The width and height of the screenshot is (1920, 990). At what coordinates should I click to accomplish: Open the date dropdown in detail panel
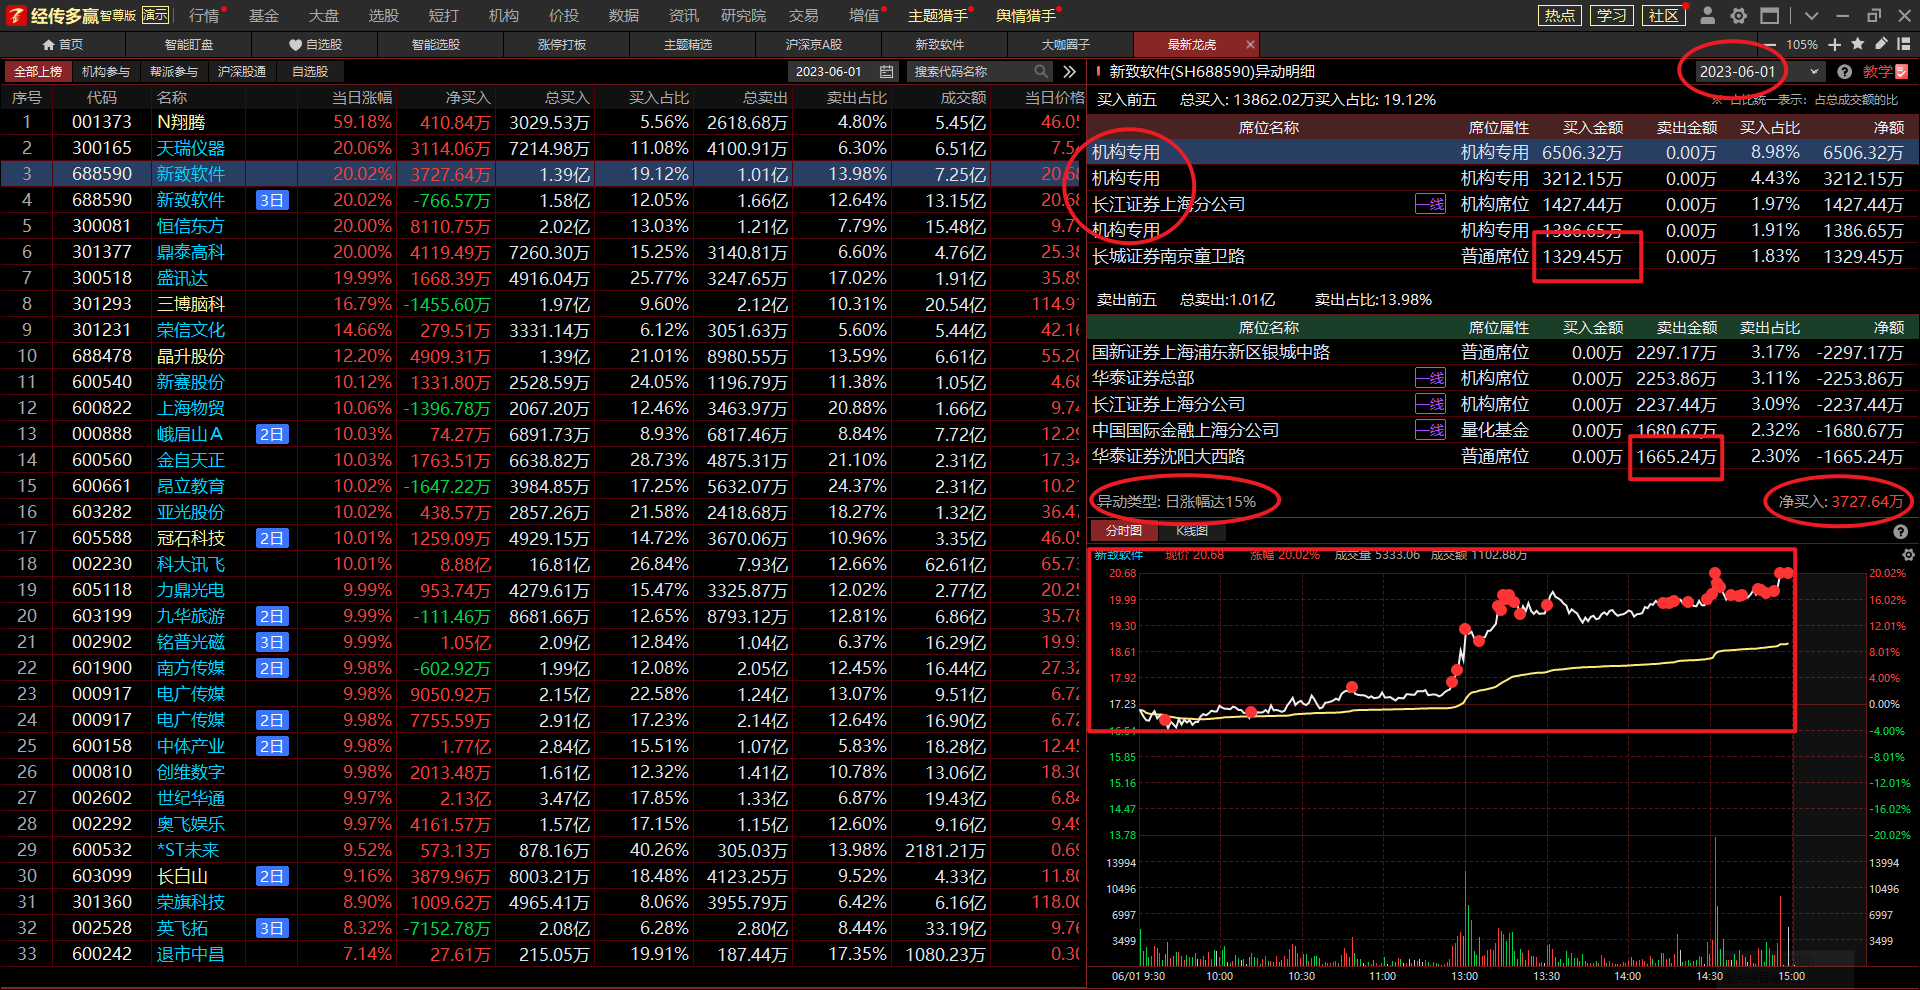coord(1814,72)
